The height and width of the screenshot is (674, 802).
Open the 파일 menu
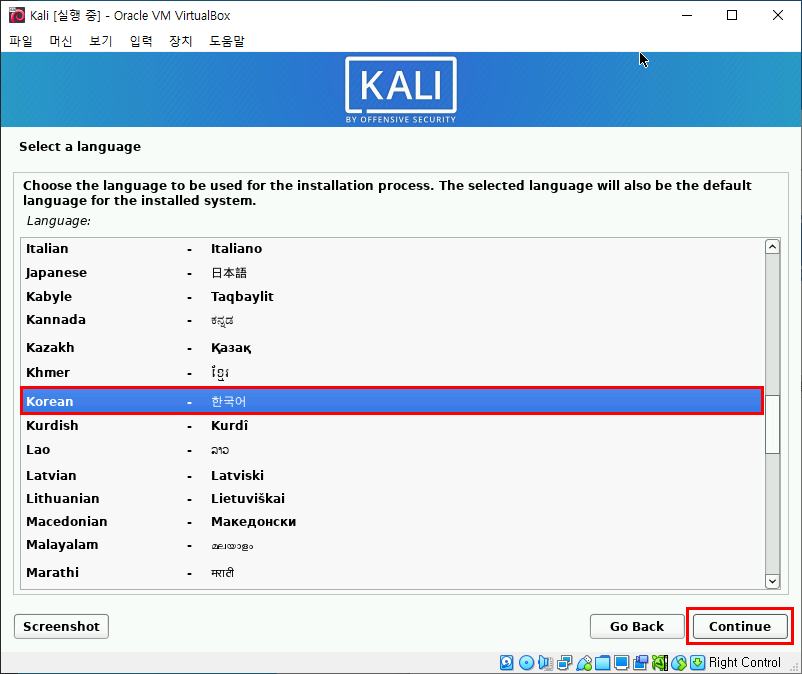coord(21,40)
